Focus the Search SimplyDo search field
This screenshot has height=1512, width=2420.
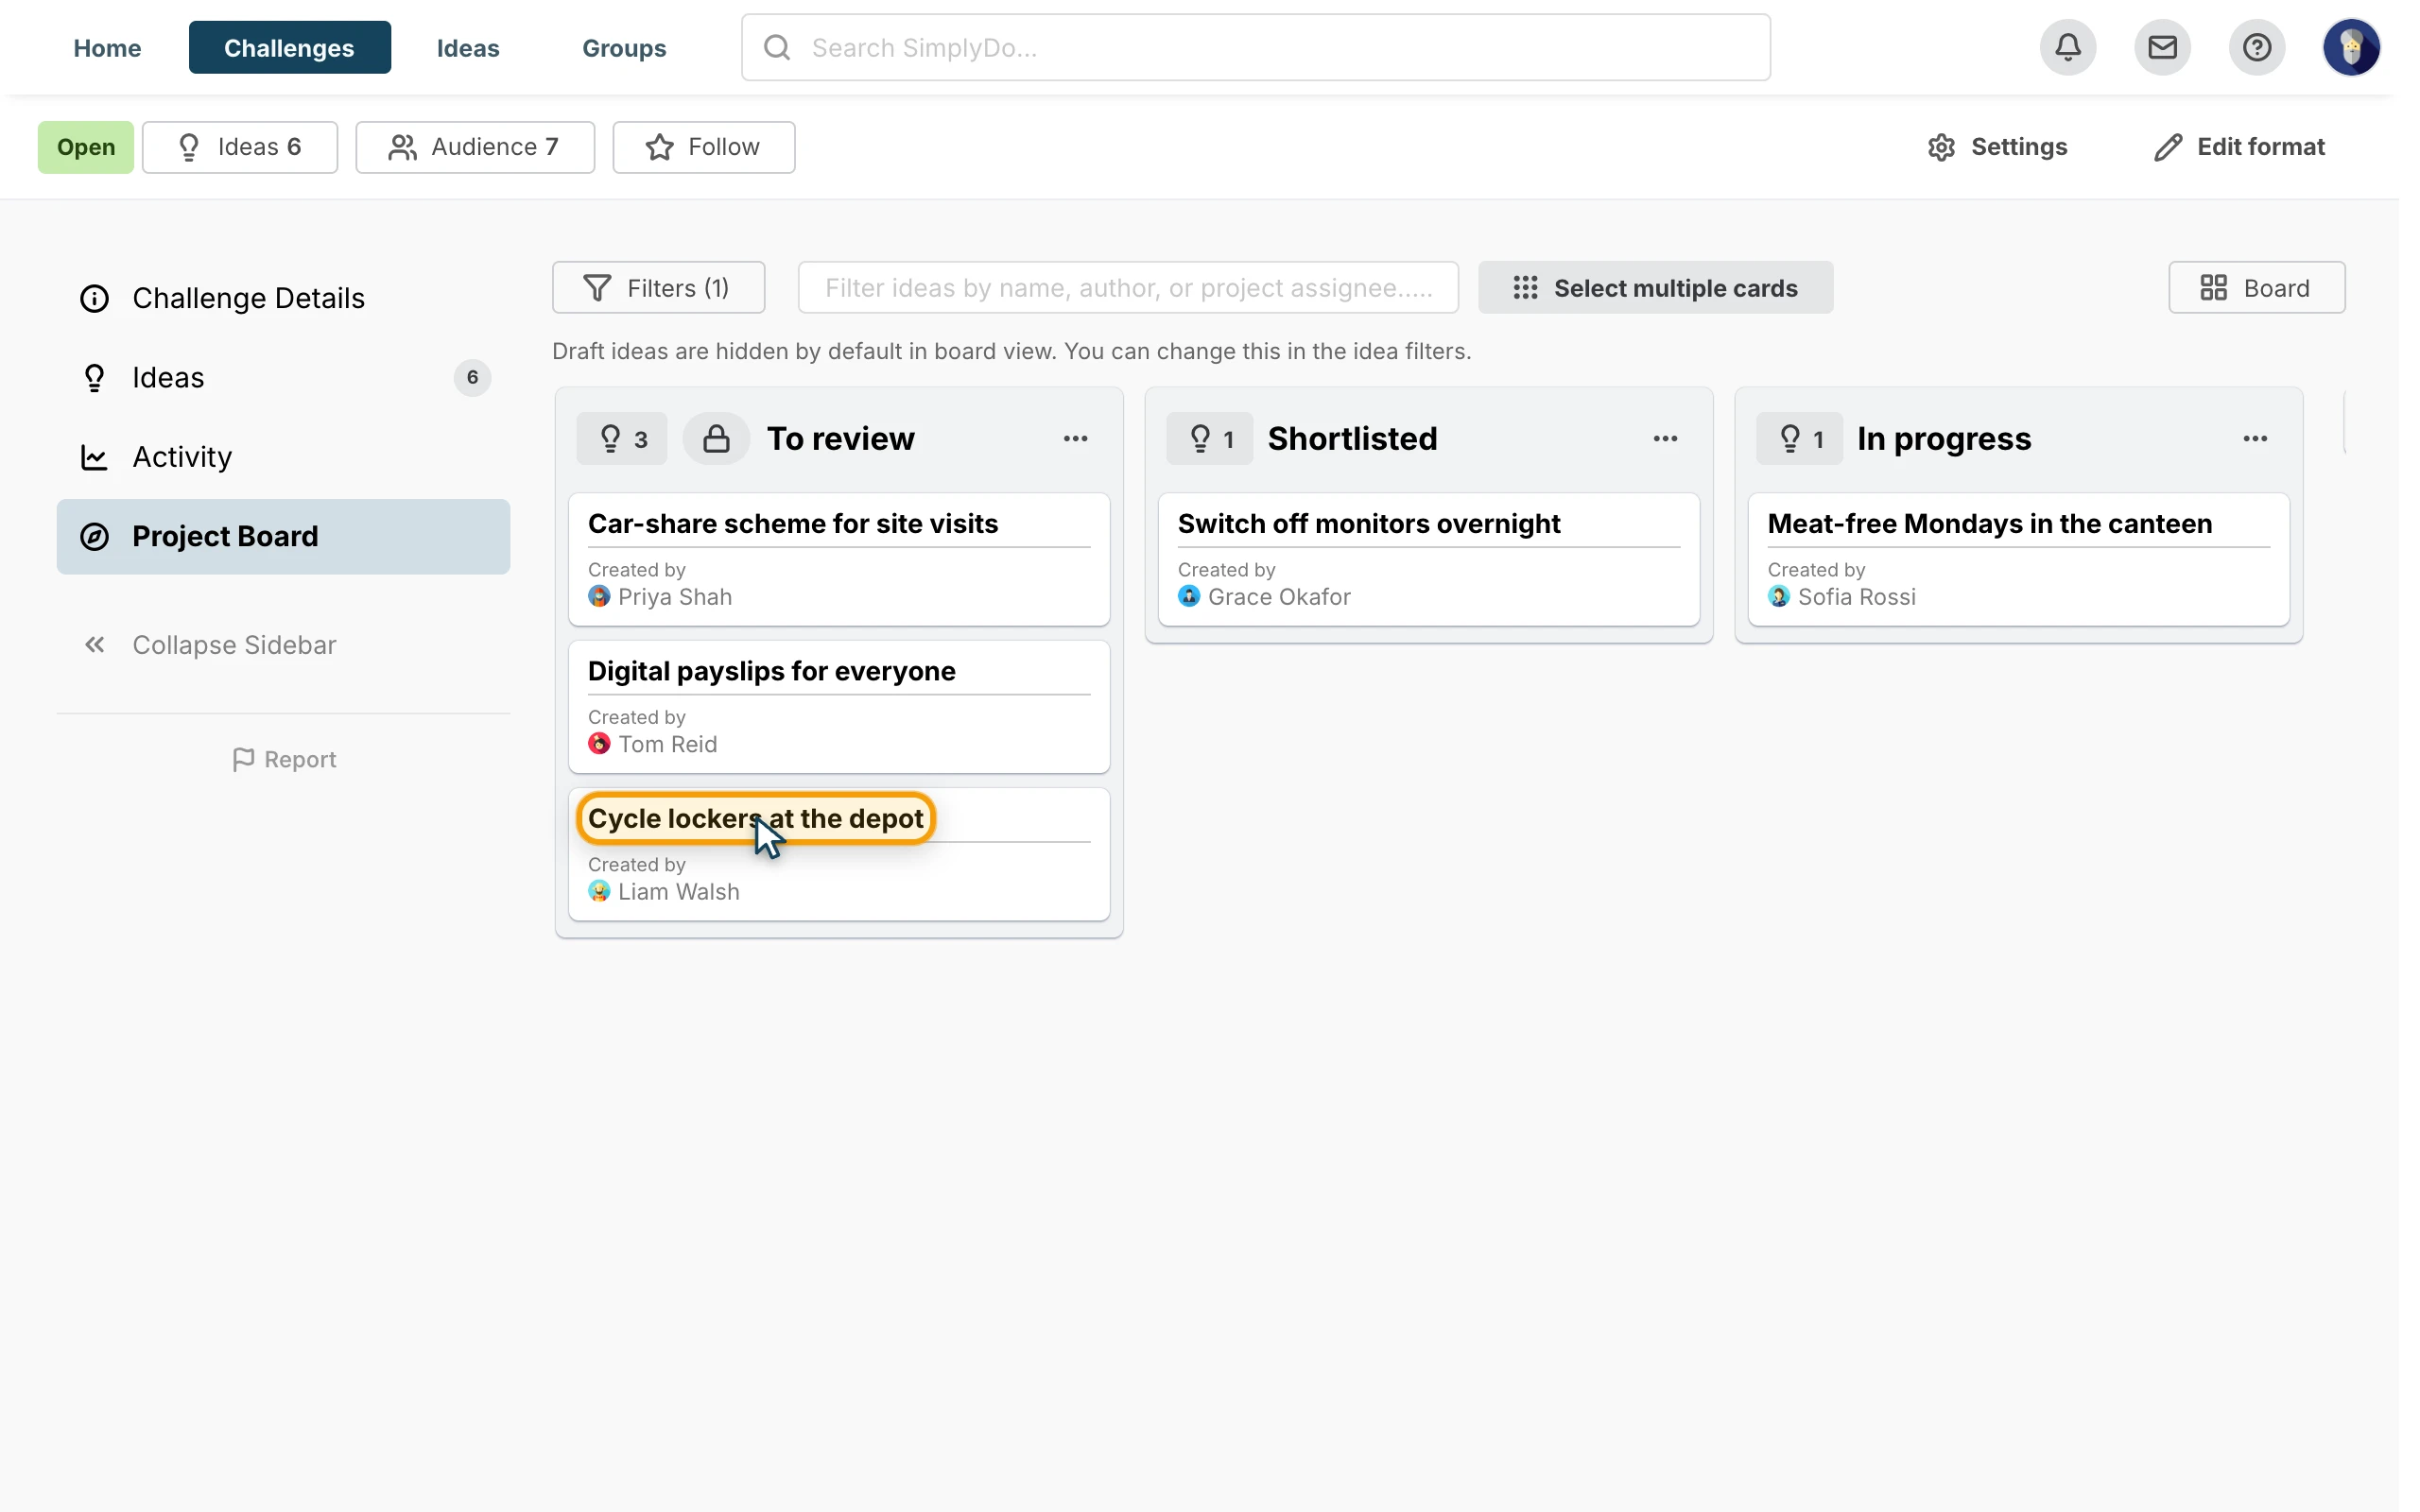click(x=1255, y=47)
